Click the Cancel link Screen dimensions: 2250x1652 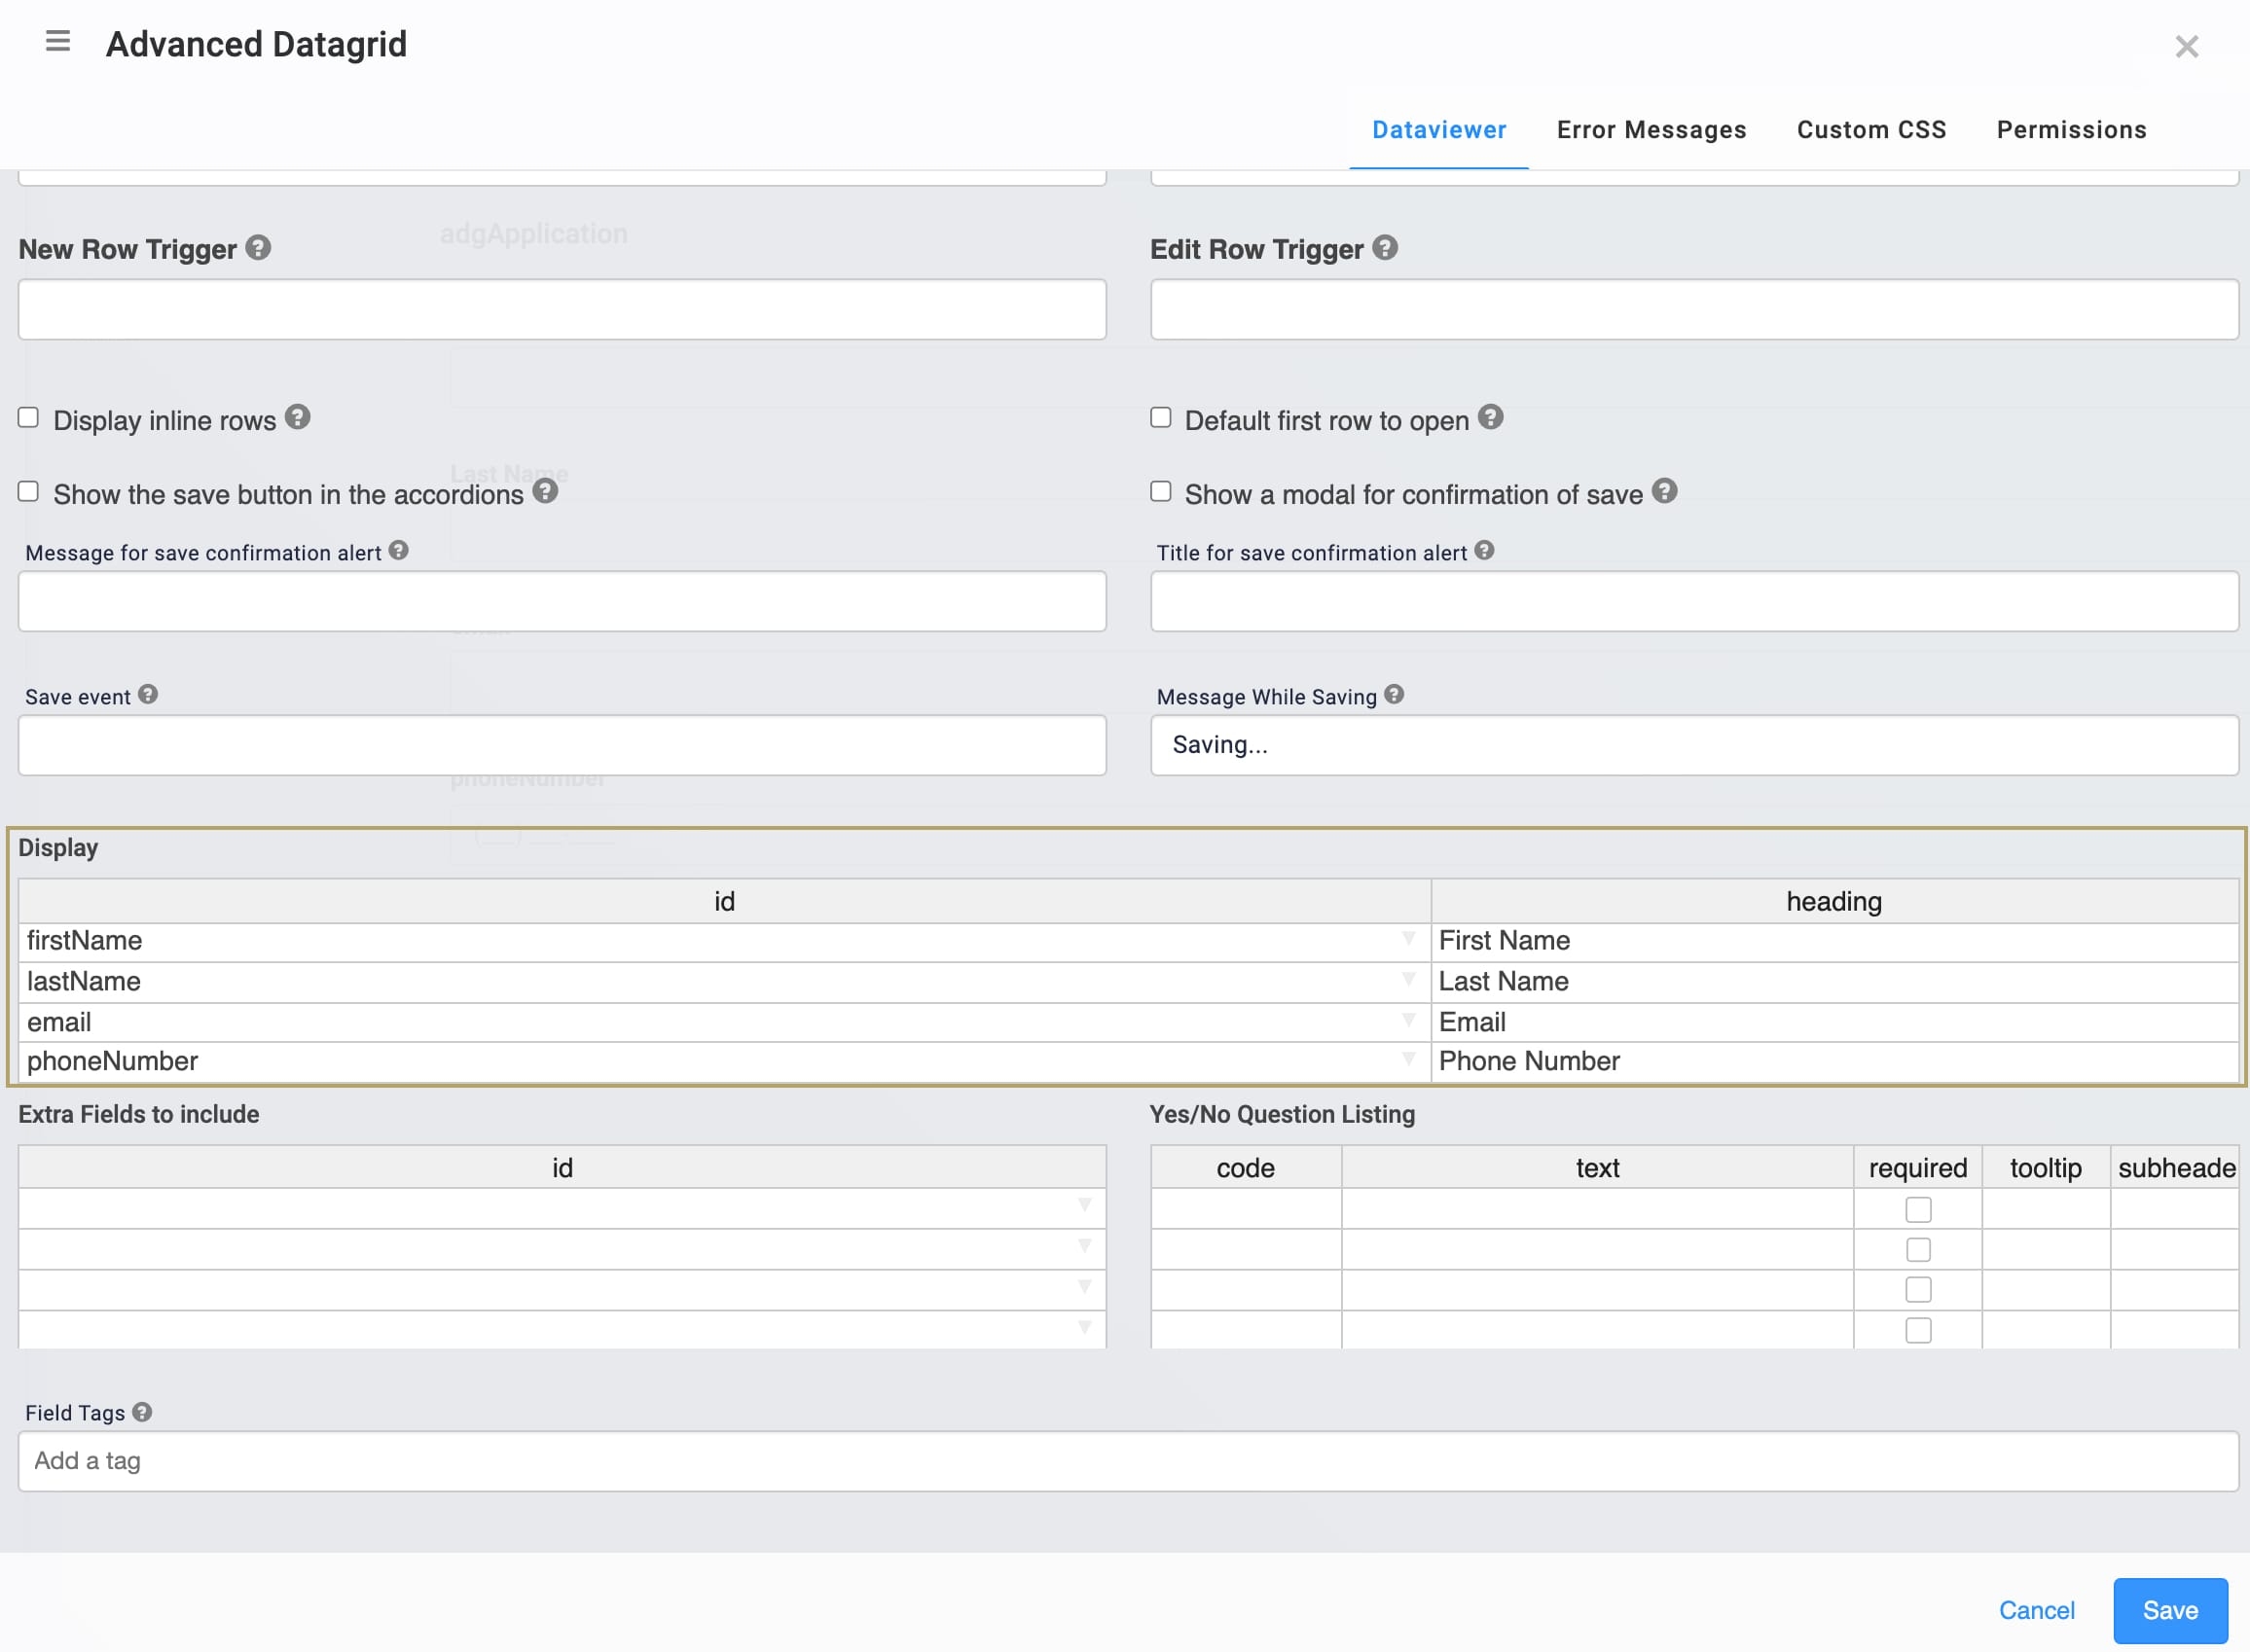tap(2036, 1610)
